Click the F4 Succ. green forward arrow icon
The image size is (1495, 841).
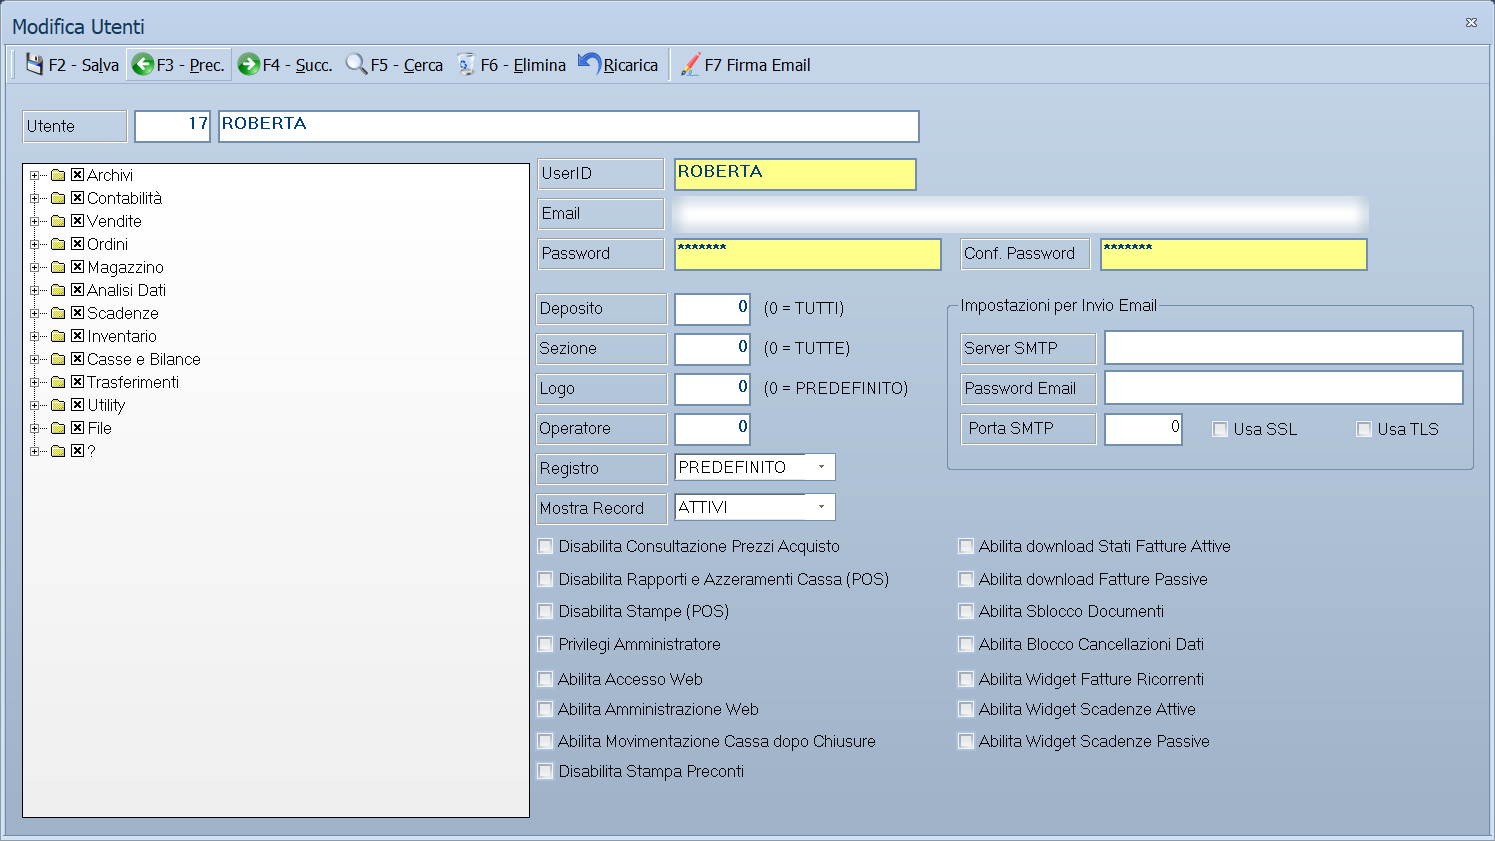coord(249,65)
